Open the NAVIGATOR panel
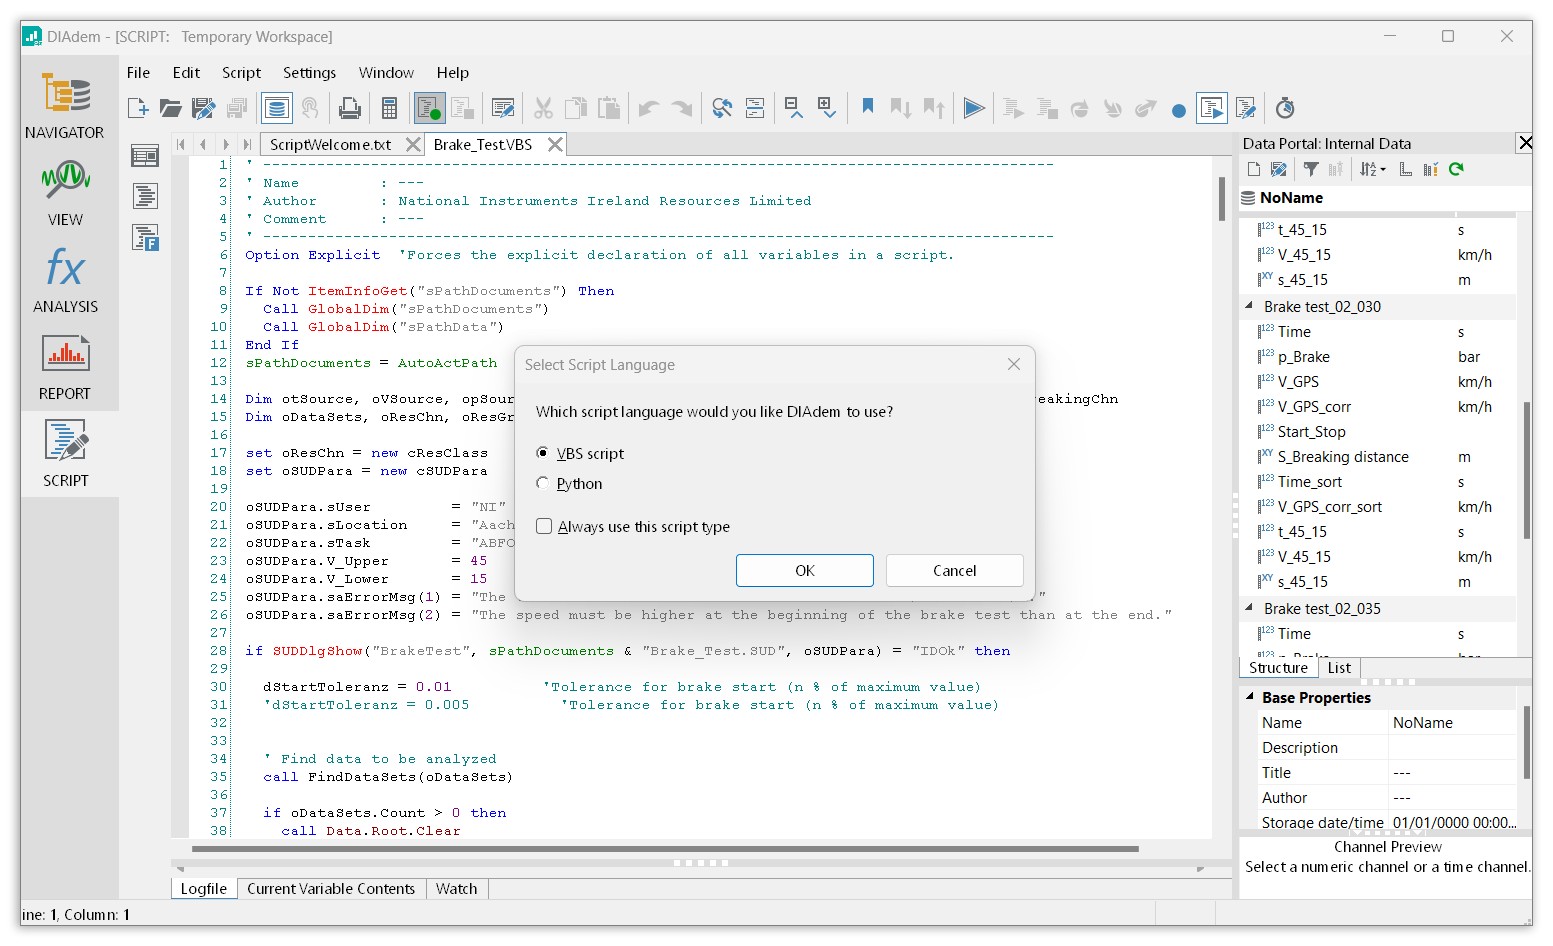 tap(65, 106)
